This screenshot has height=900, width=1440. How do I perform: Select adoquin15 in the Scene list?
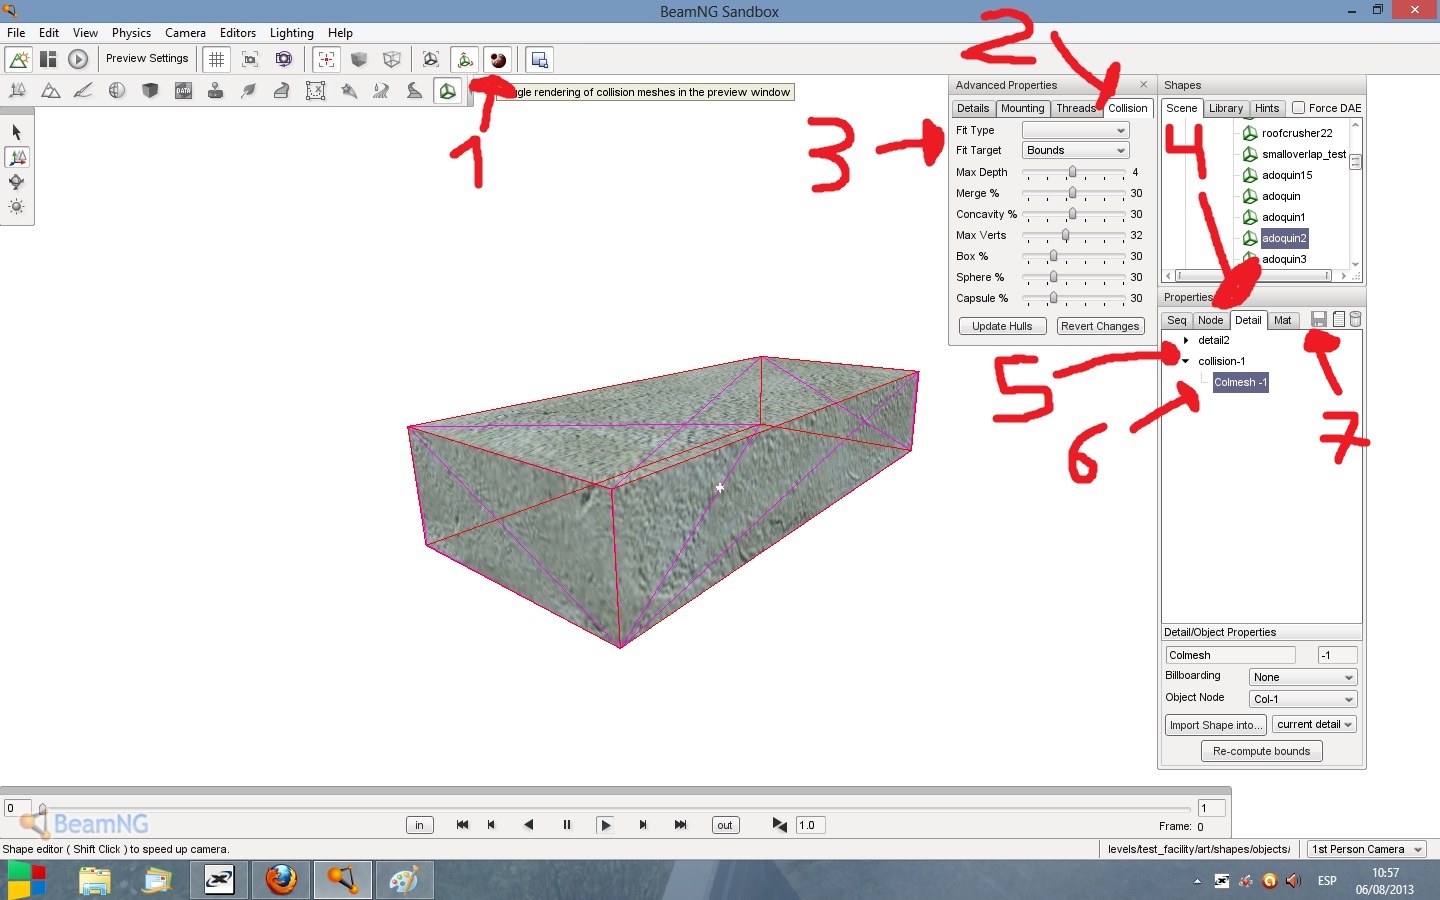1287,175
